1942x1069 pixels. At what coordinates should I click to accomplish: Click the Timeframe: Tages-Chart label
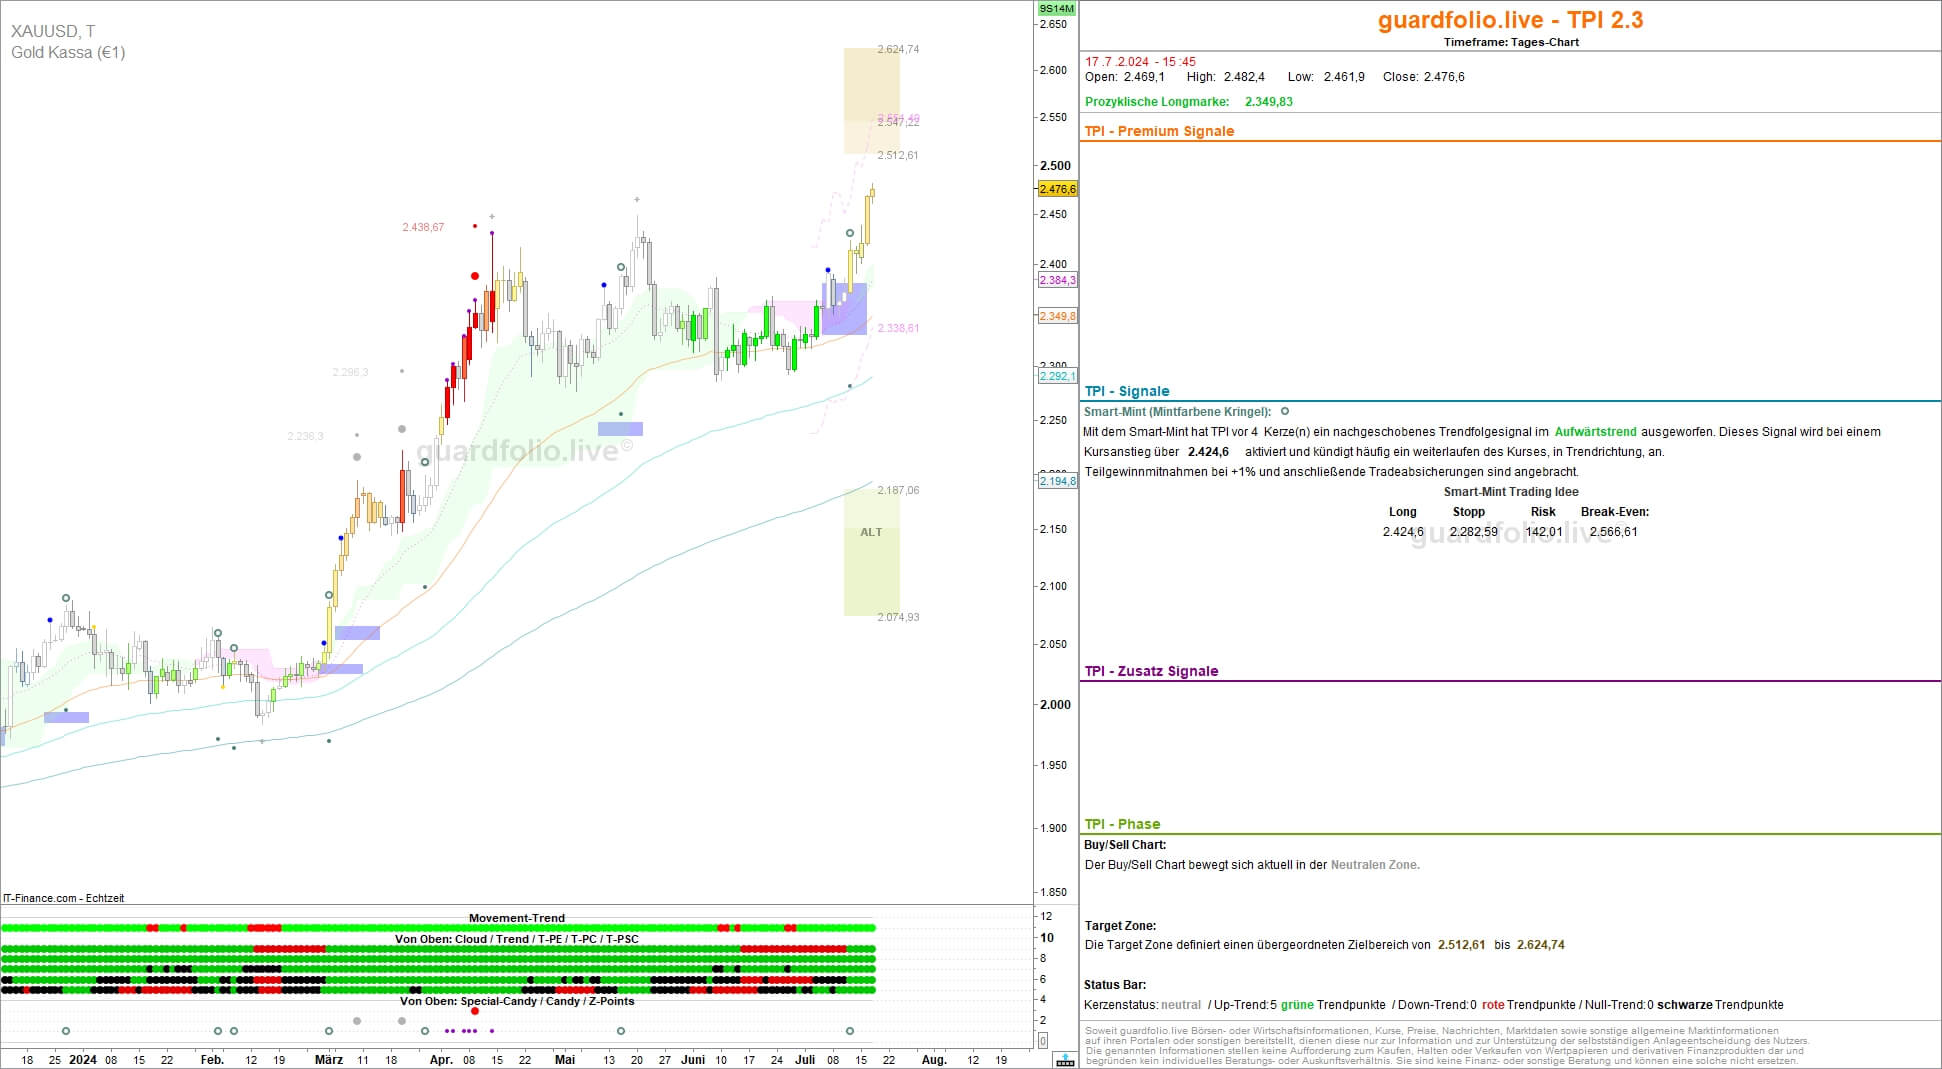[x=1511, y=42]
